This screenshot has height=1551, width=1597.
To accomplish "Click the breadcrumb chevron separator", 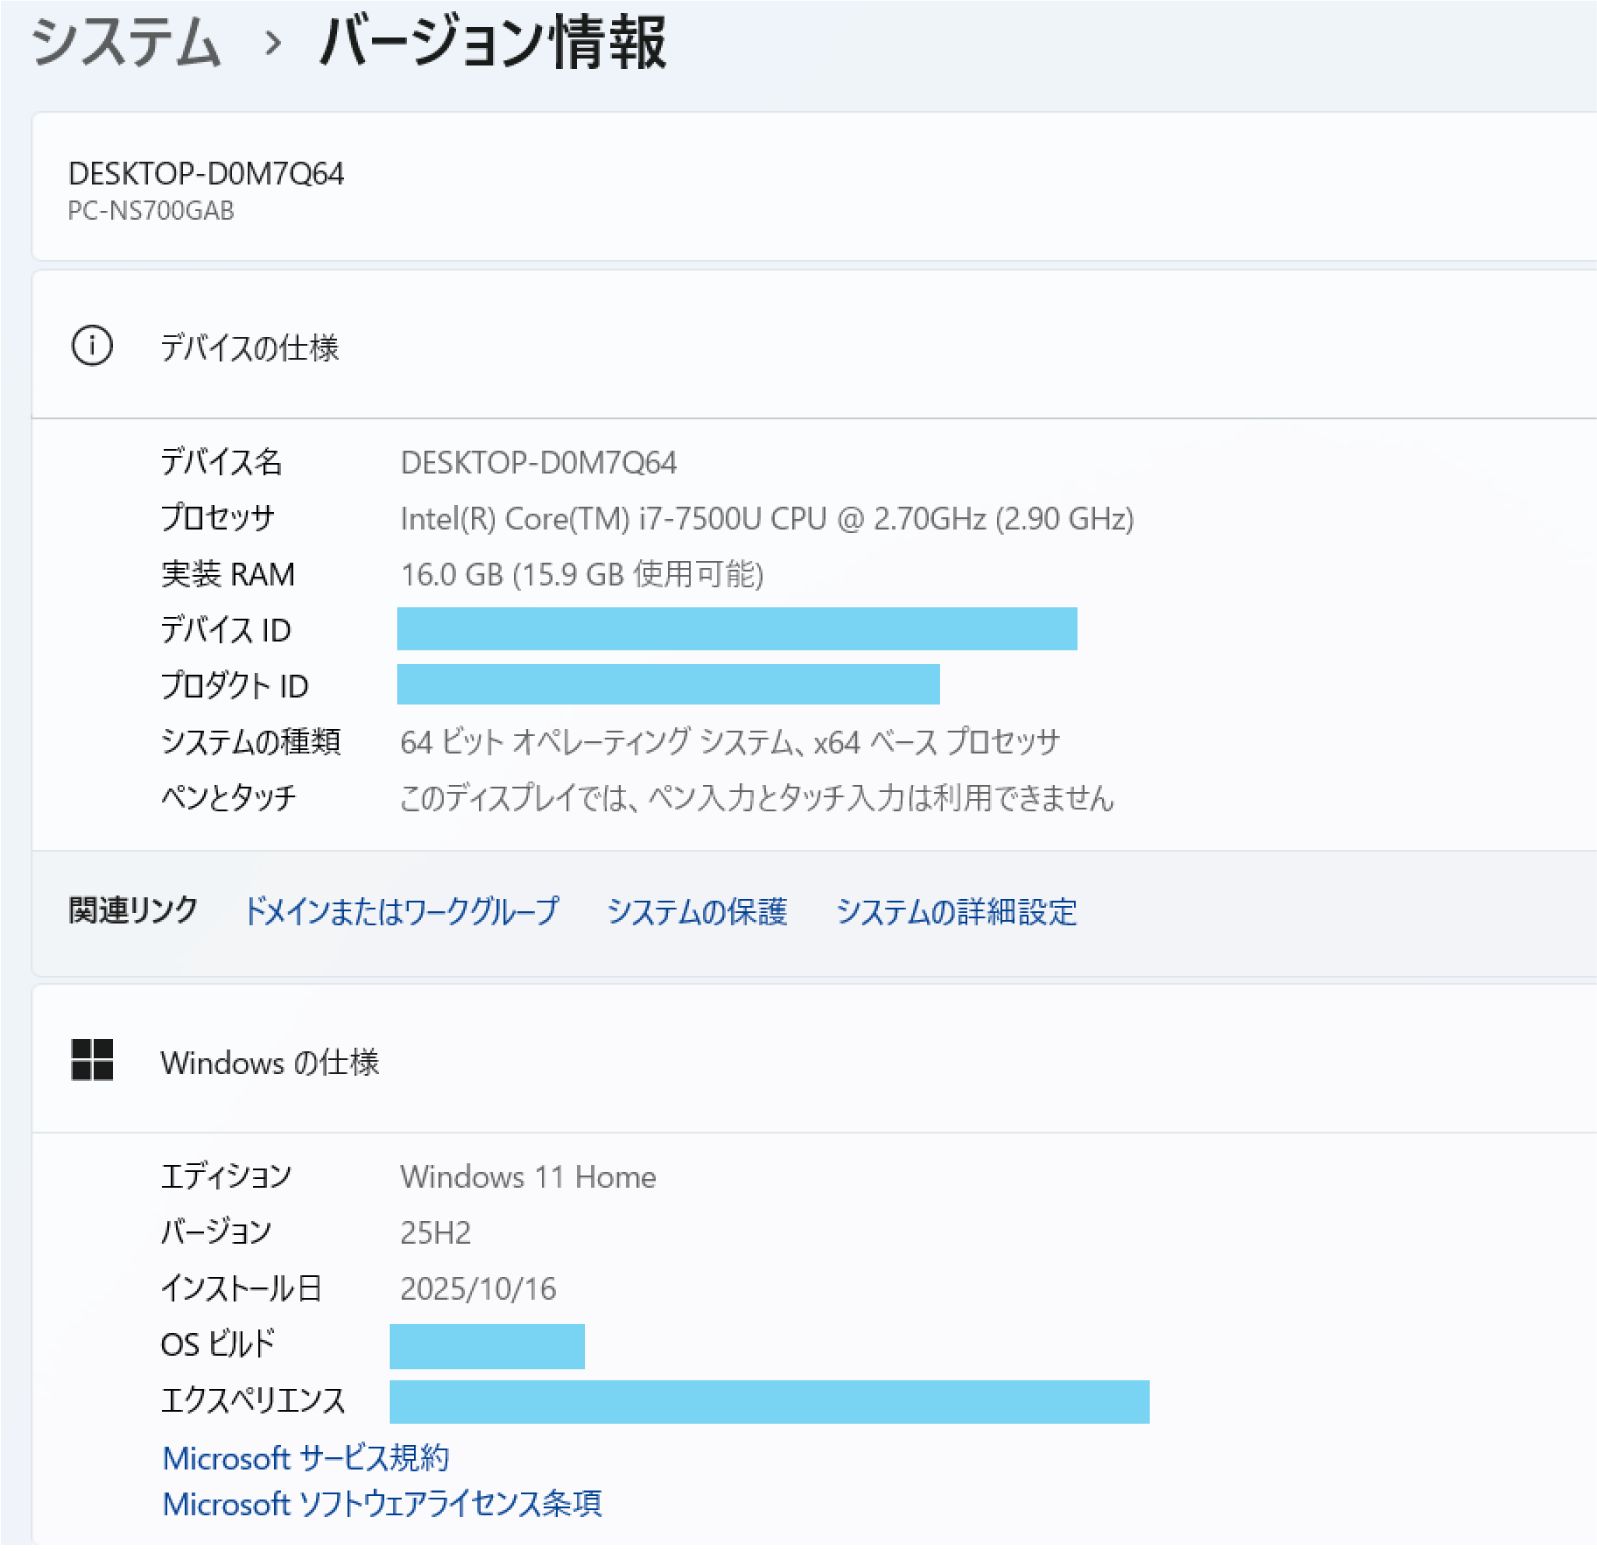I will coord(272,44).
